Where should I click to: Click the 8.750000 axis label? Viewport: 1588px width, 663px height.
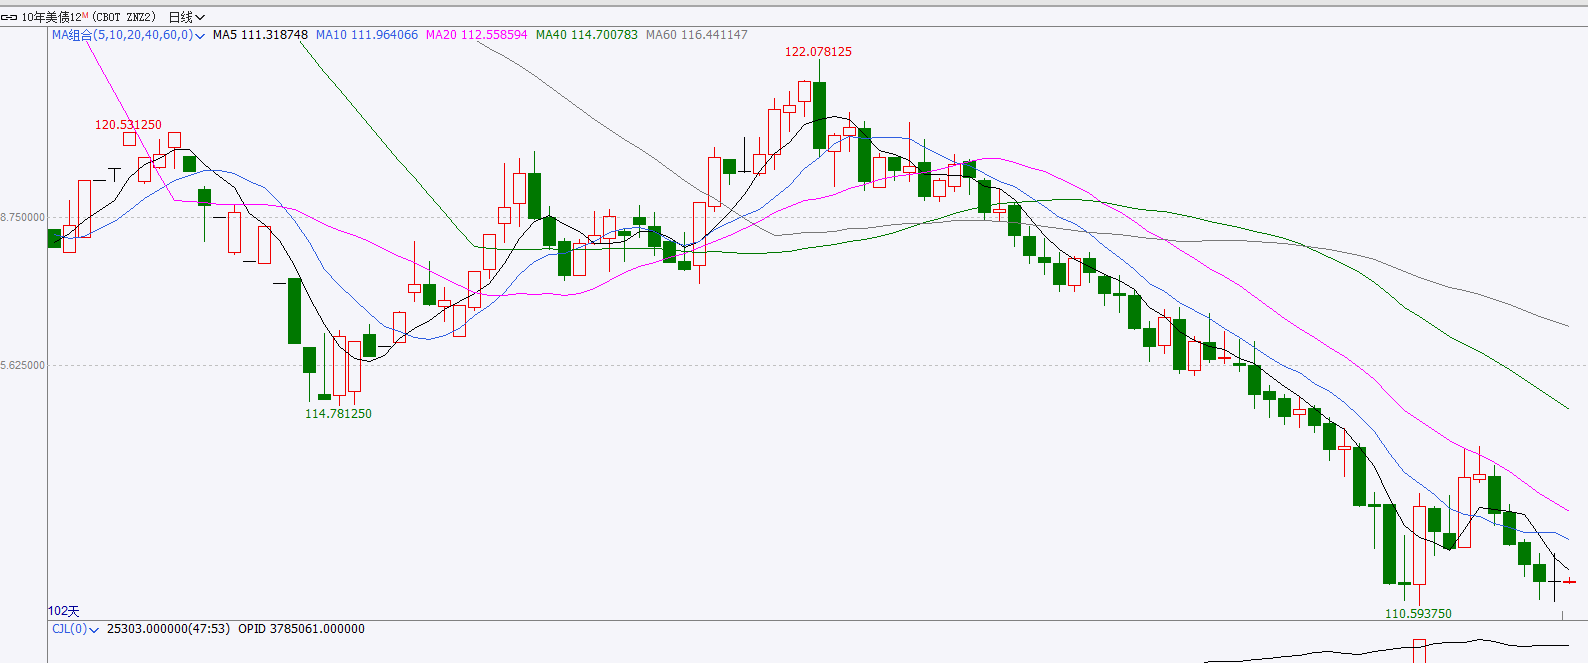tap(23, 218)
